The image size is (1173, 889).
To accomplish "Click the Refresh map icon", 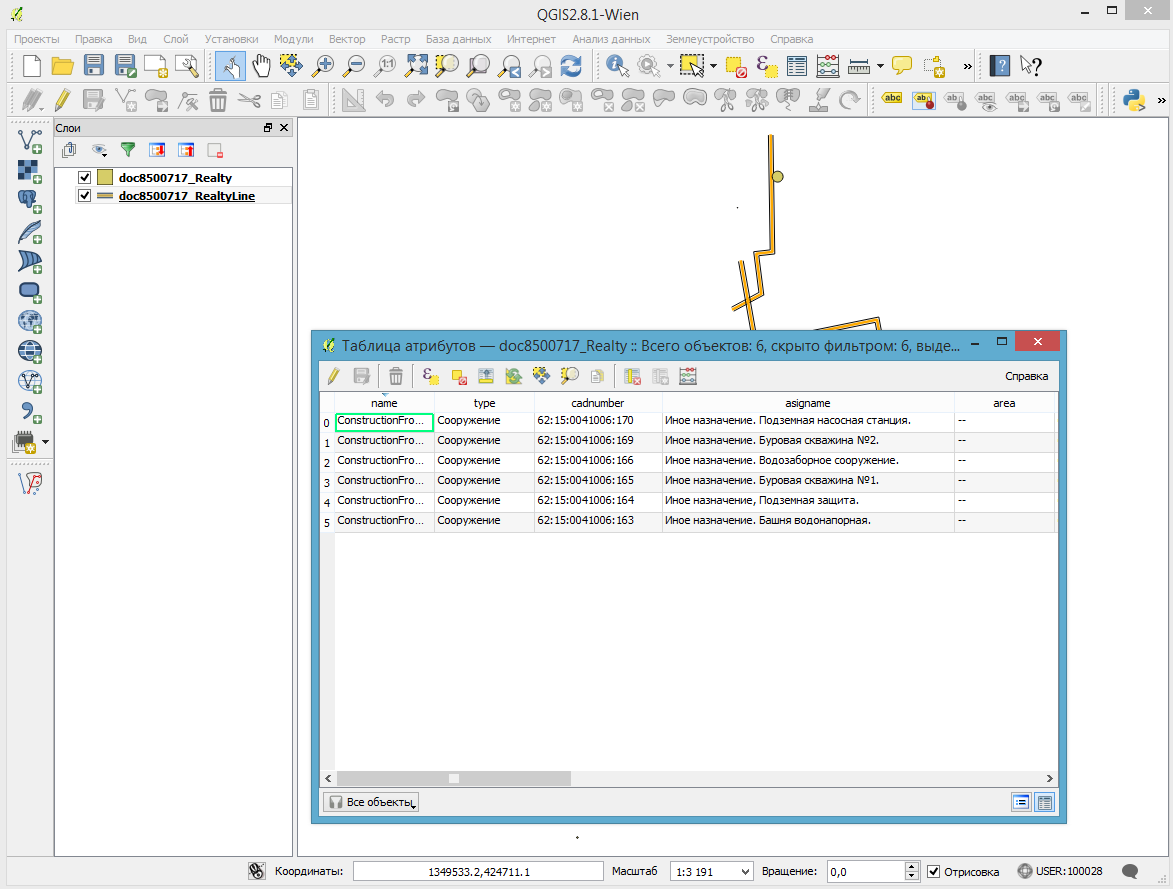I will 571,67.
